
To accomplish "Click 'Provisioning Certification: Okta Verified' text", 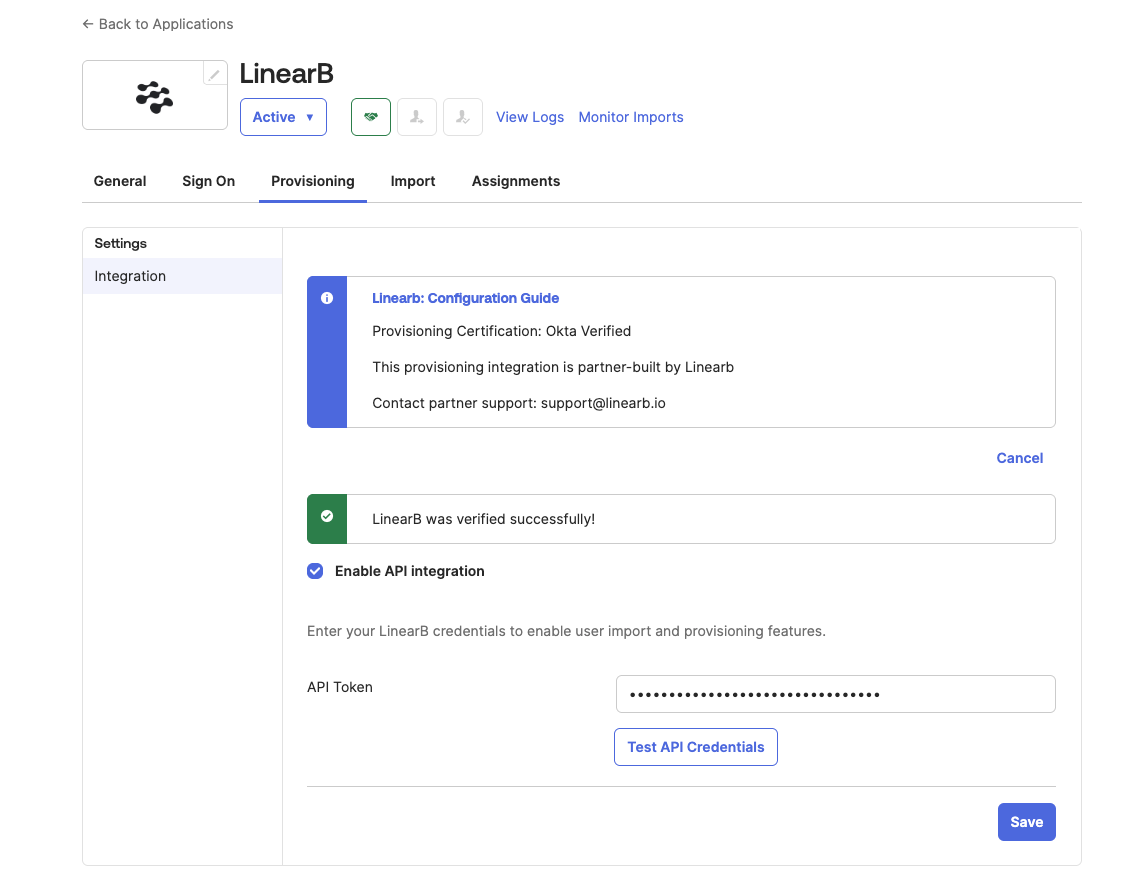I will pyautogui.click(x=502, y=331).
